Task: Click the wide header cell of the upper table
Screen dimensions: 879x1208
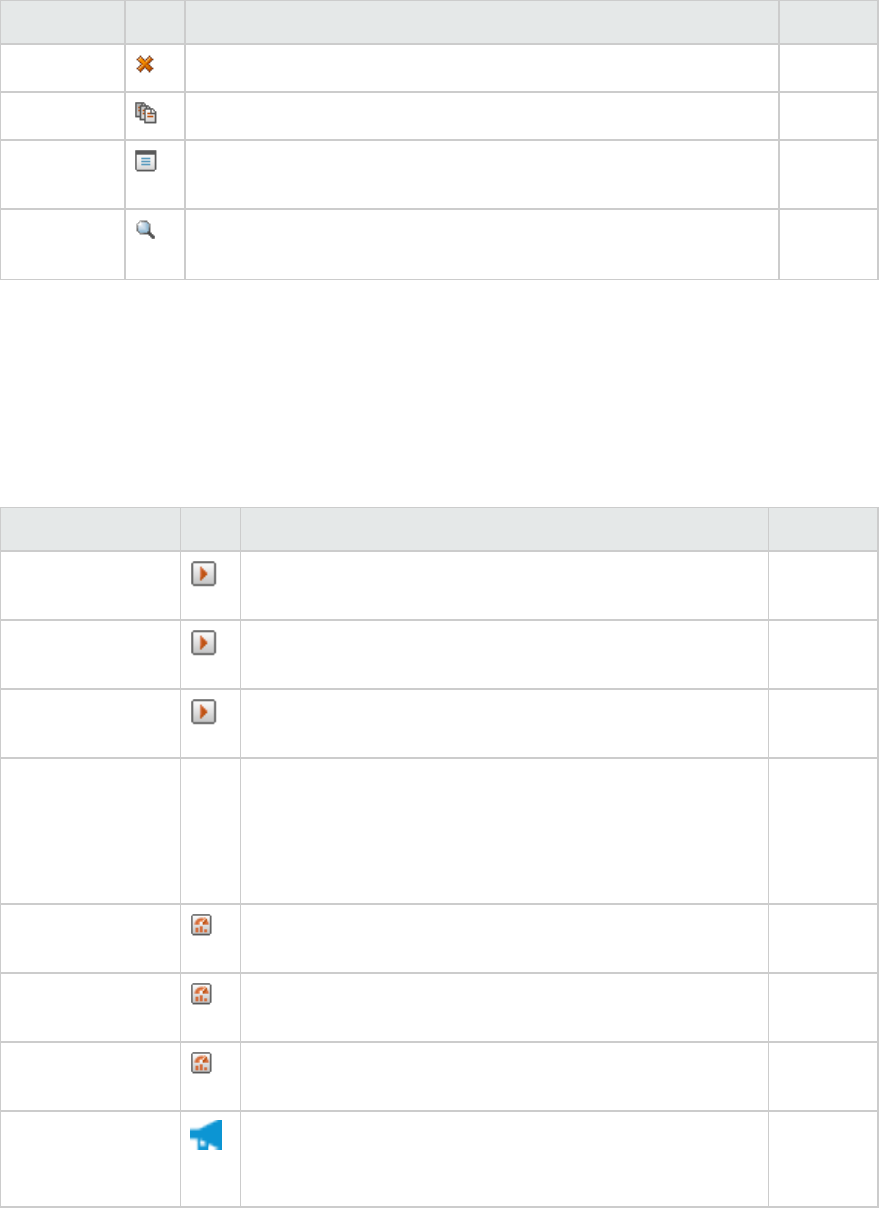Action: (481, 21)
